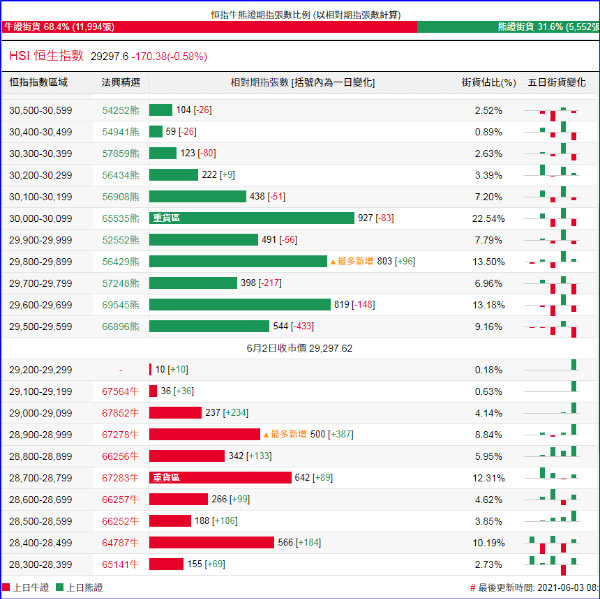Open bear warrant link 56434熊
Viewport: 600px width, 599px height.
[x=121, y=175]
